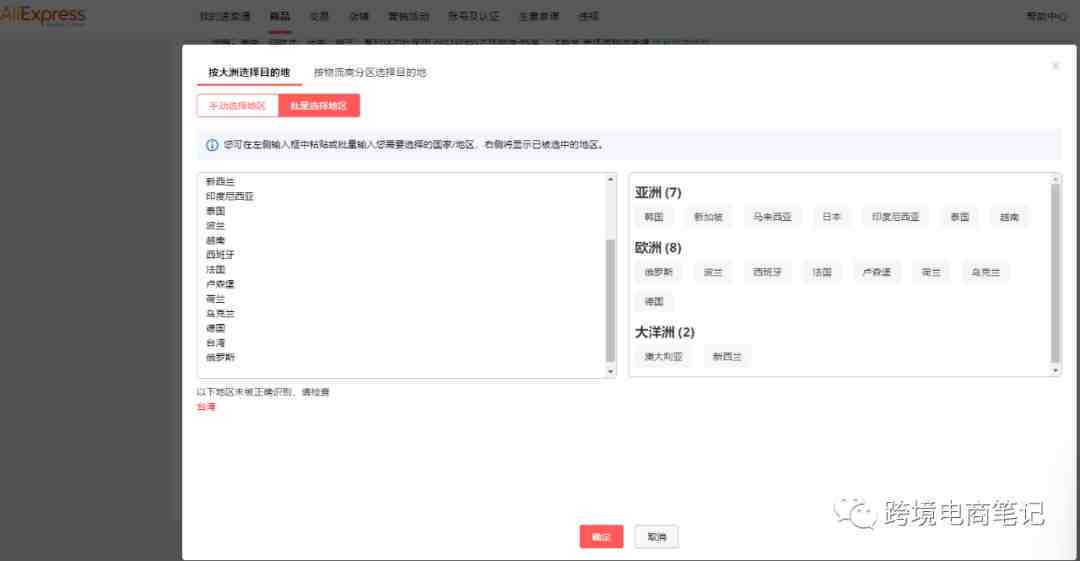Open the 商品 top navigation item

pos(280,16)
